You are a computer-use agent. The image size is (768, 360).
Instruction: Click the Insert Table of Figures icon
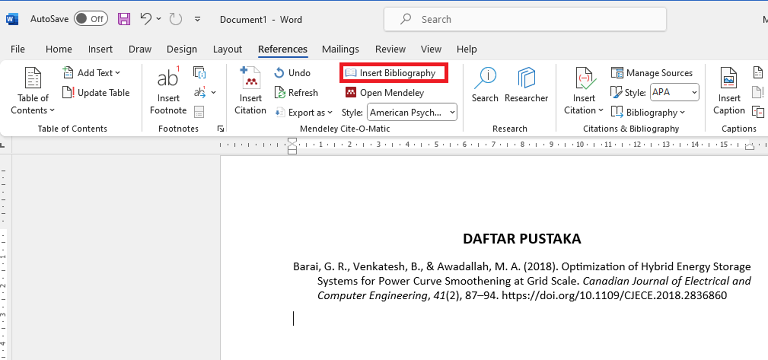click(758, 72)
